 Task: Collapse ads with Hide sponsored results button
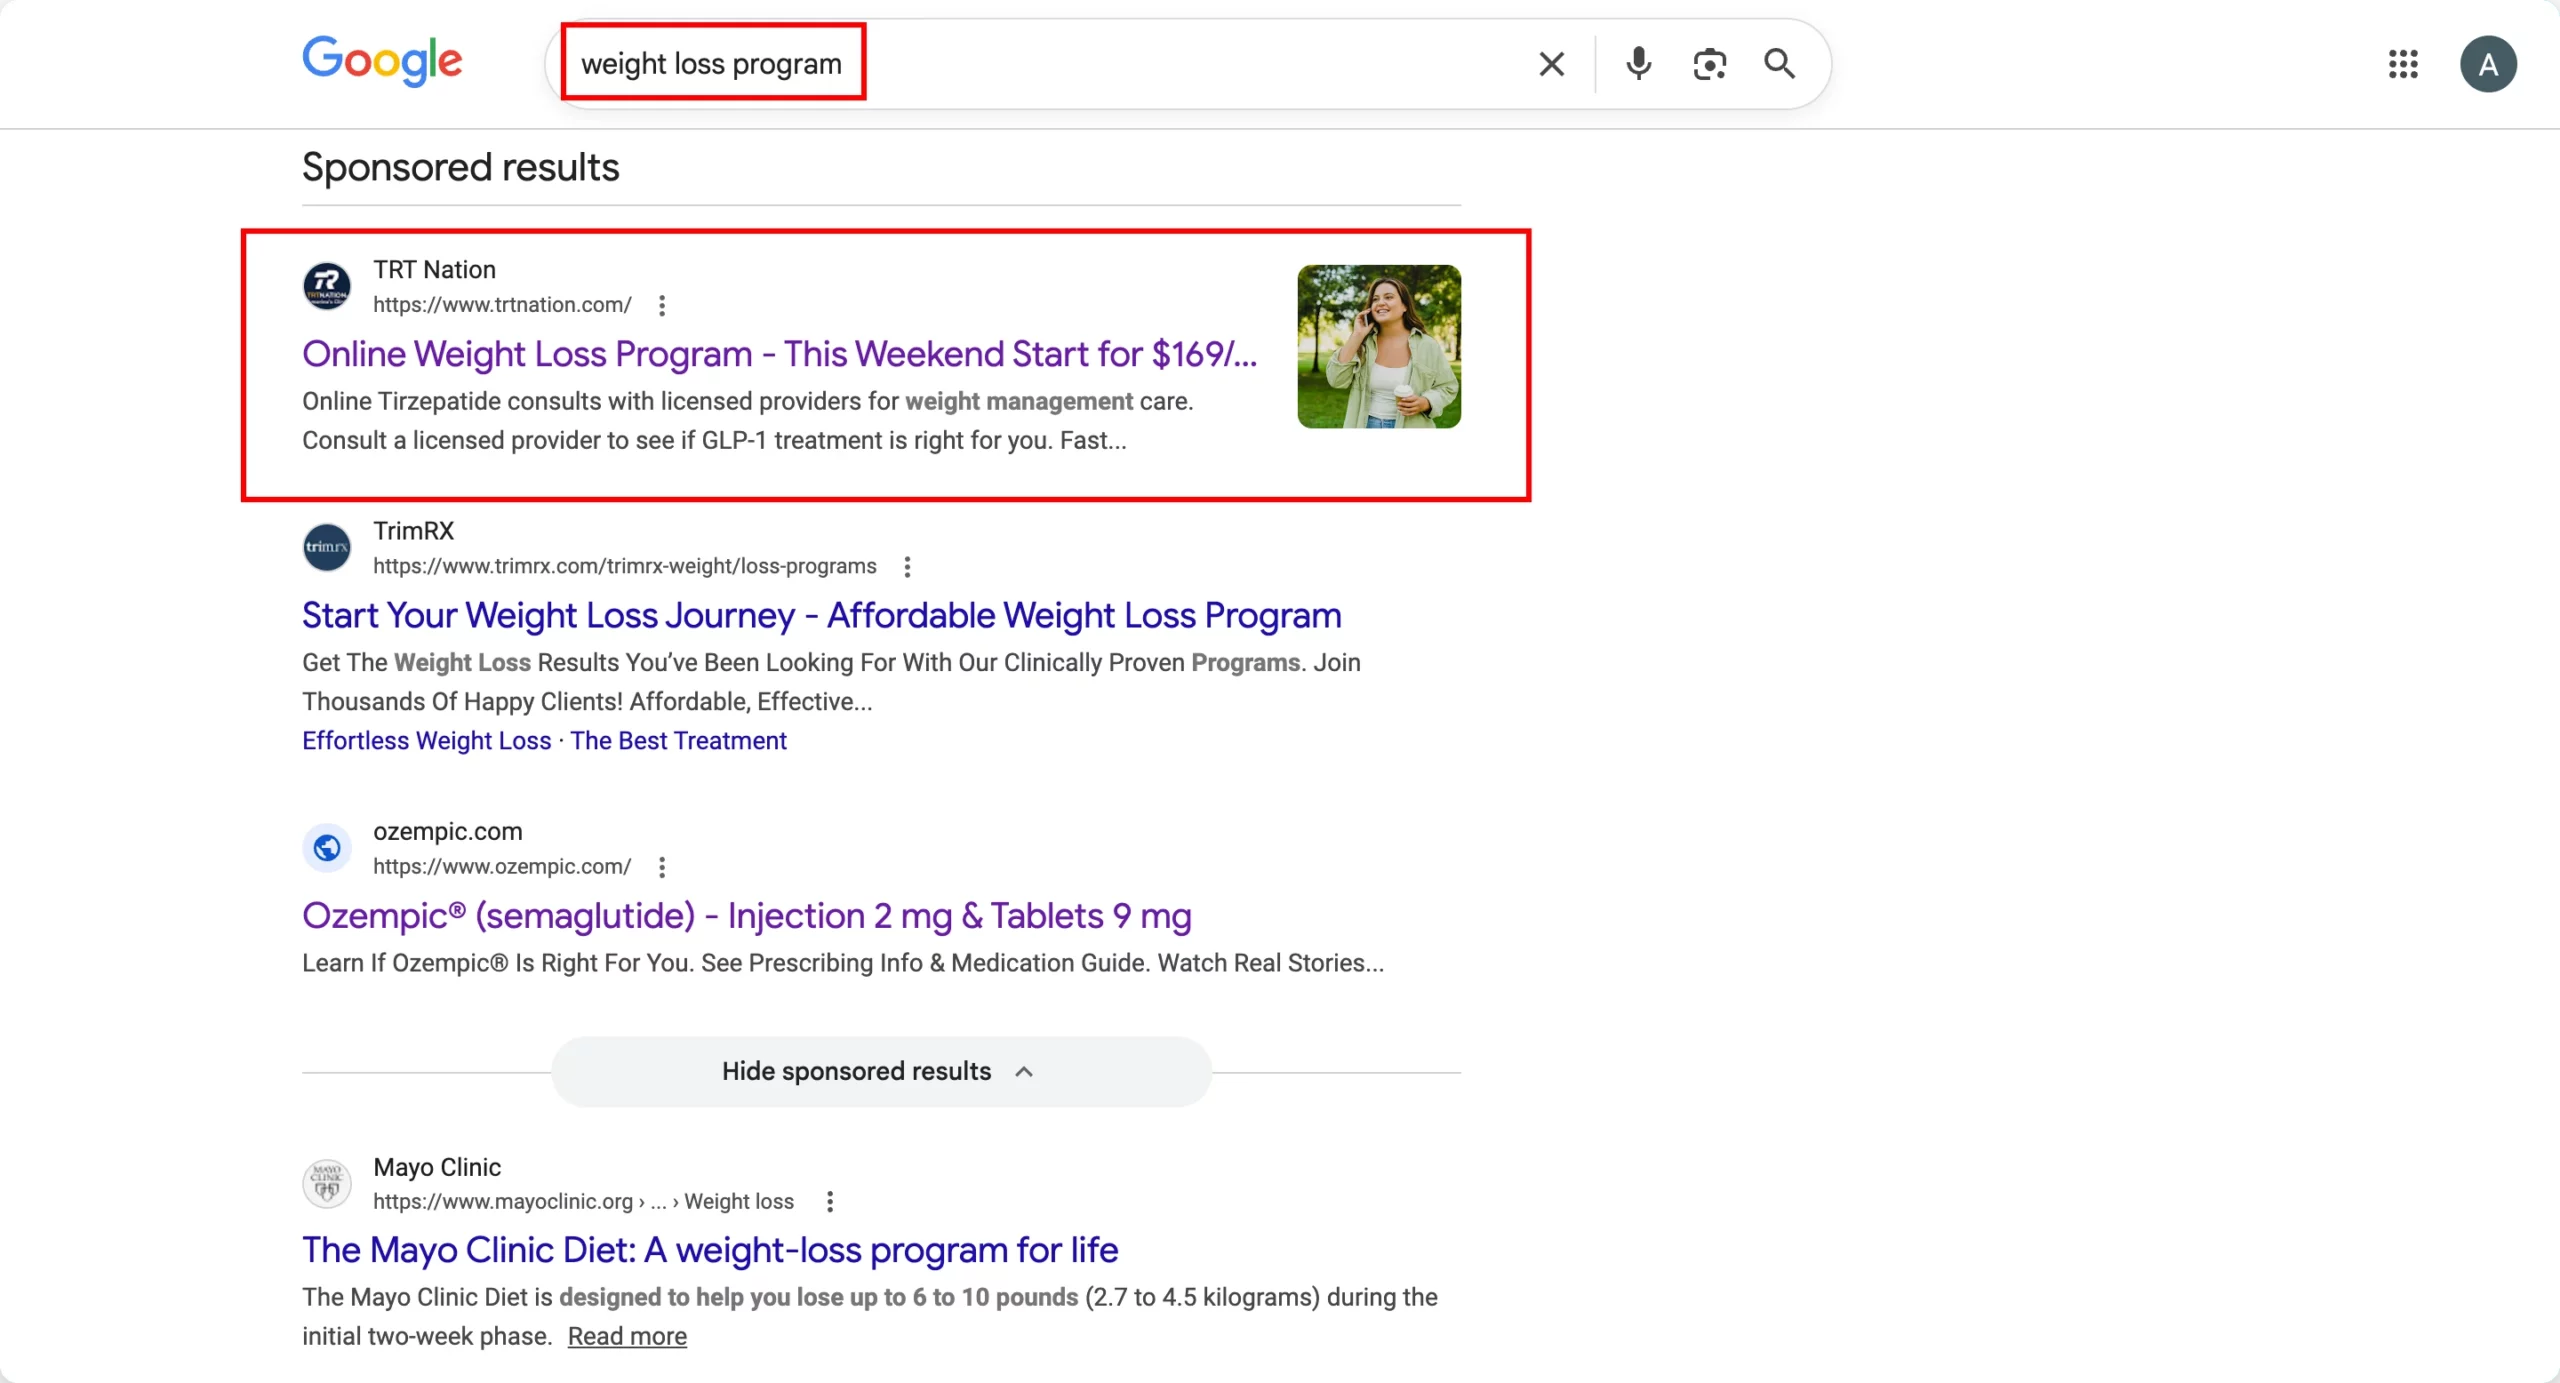point(881,1071)
